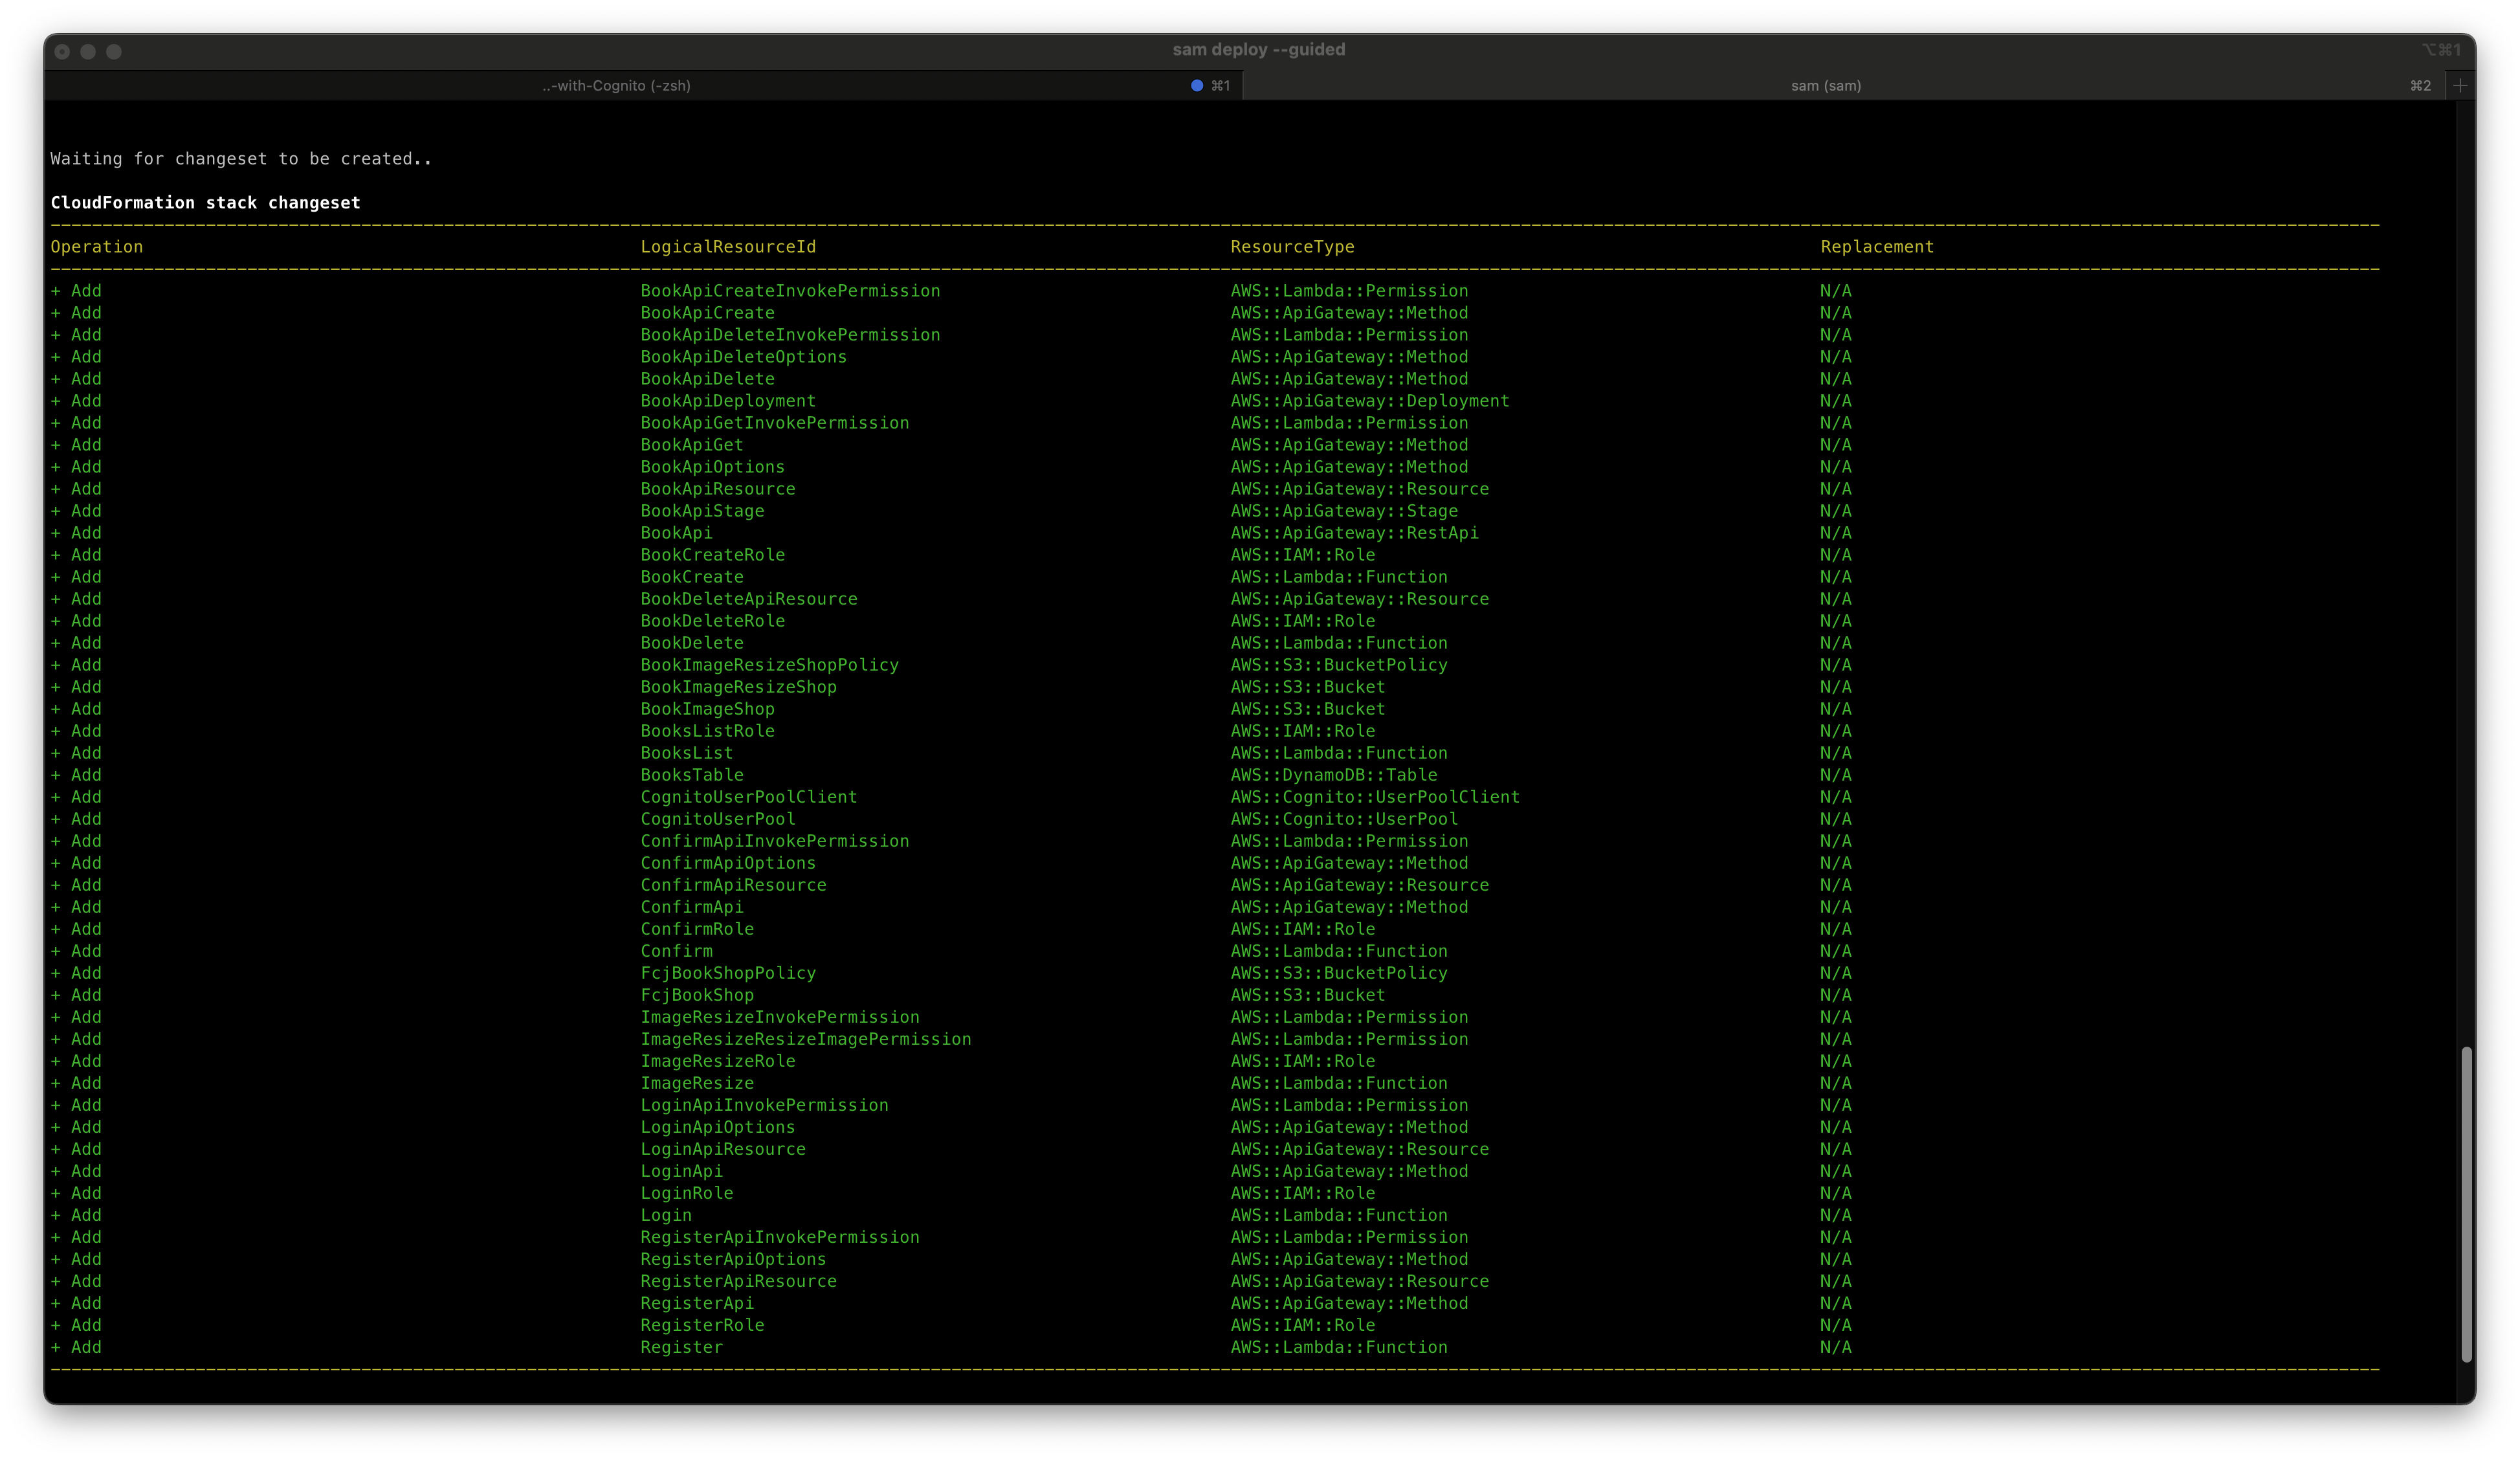Click the LogicalResourceId column header

point(728,247)
